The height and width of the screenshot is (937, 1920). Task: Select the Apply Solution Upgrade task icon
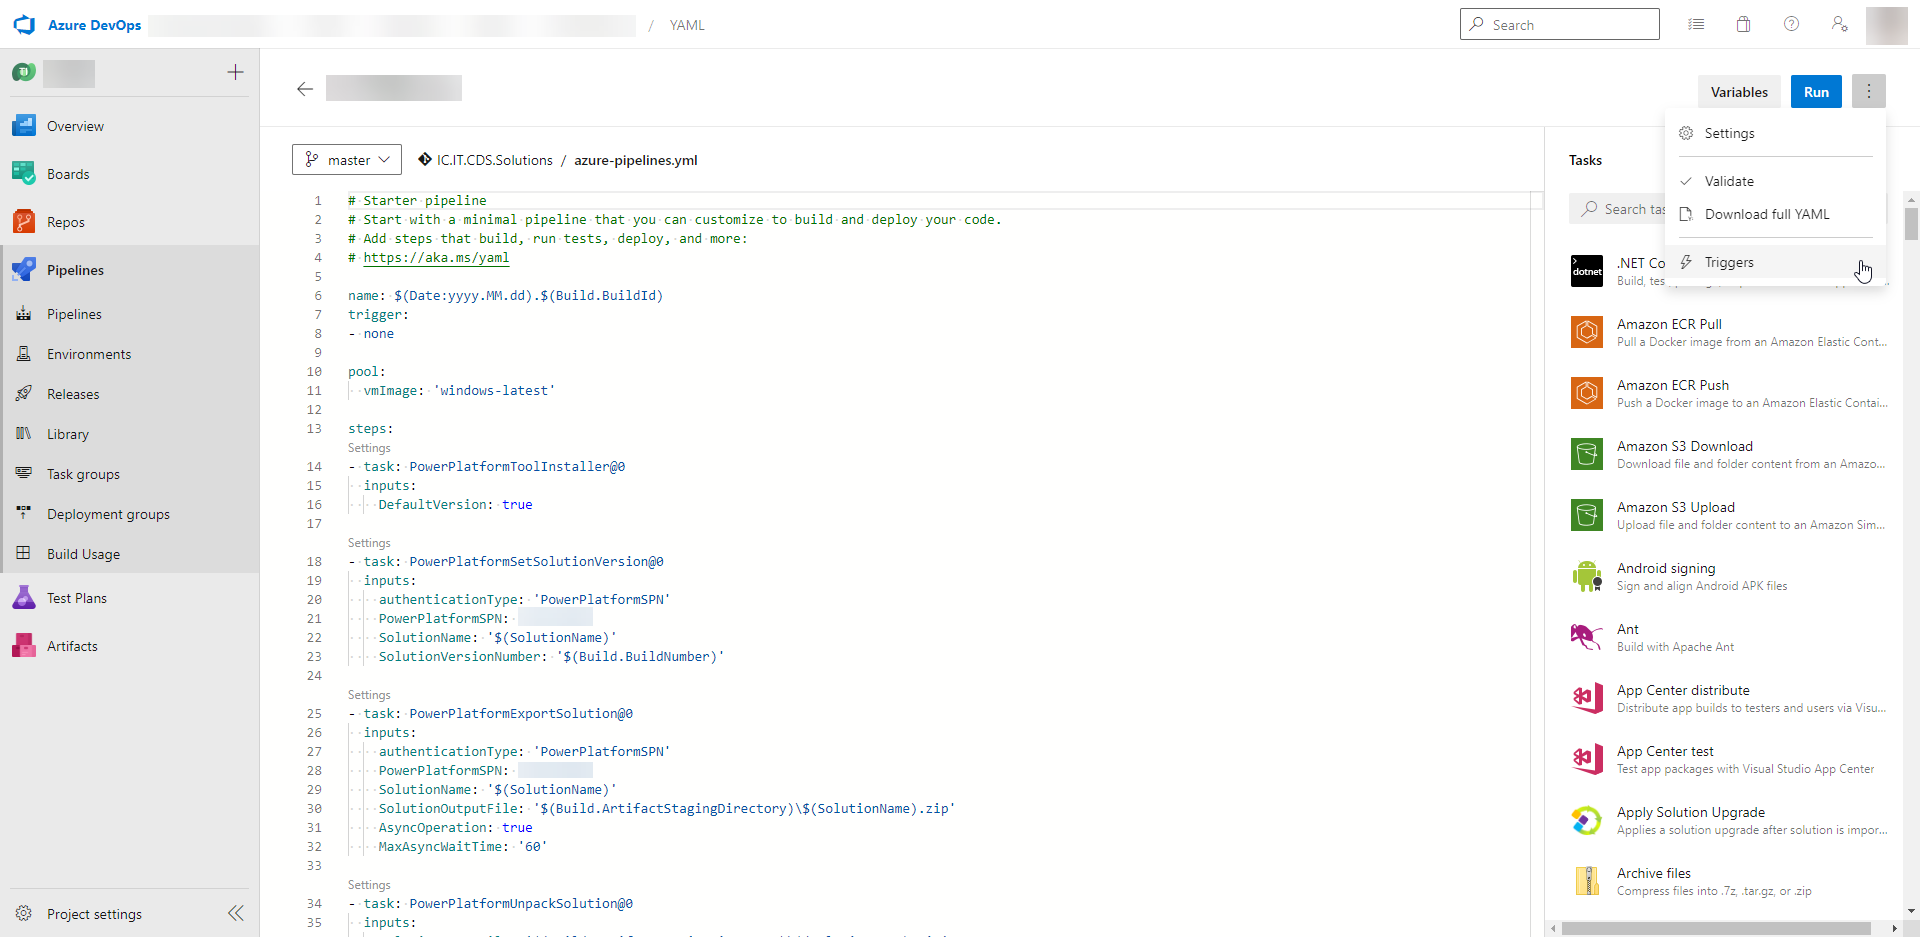(1587, 820)
